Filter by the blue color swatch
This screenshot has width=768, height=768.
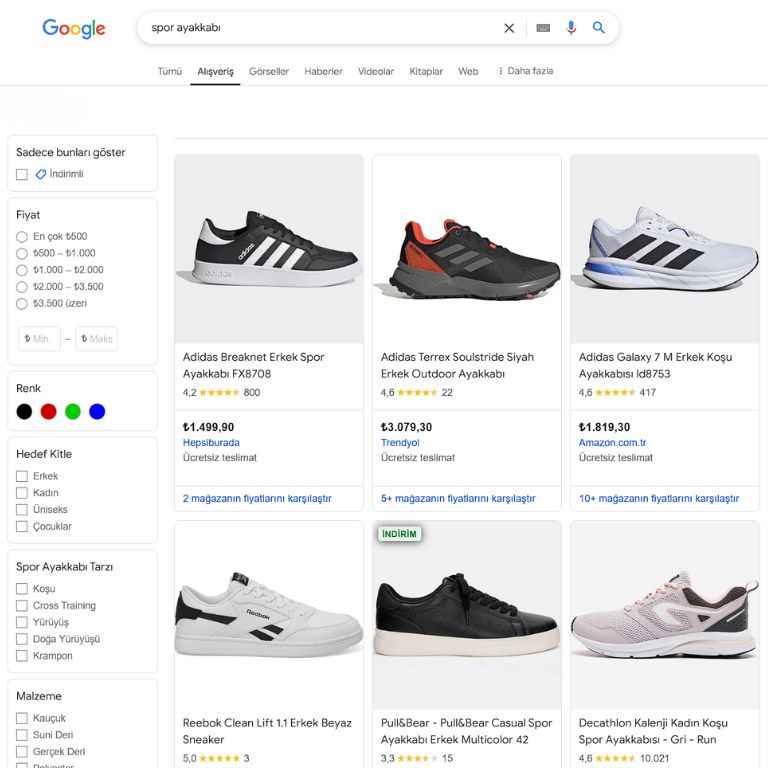(97, 411)
